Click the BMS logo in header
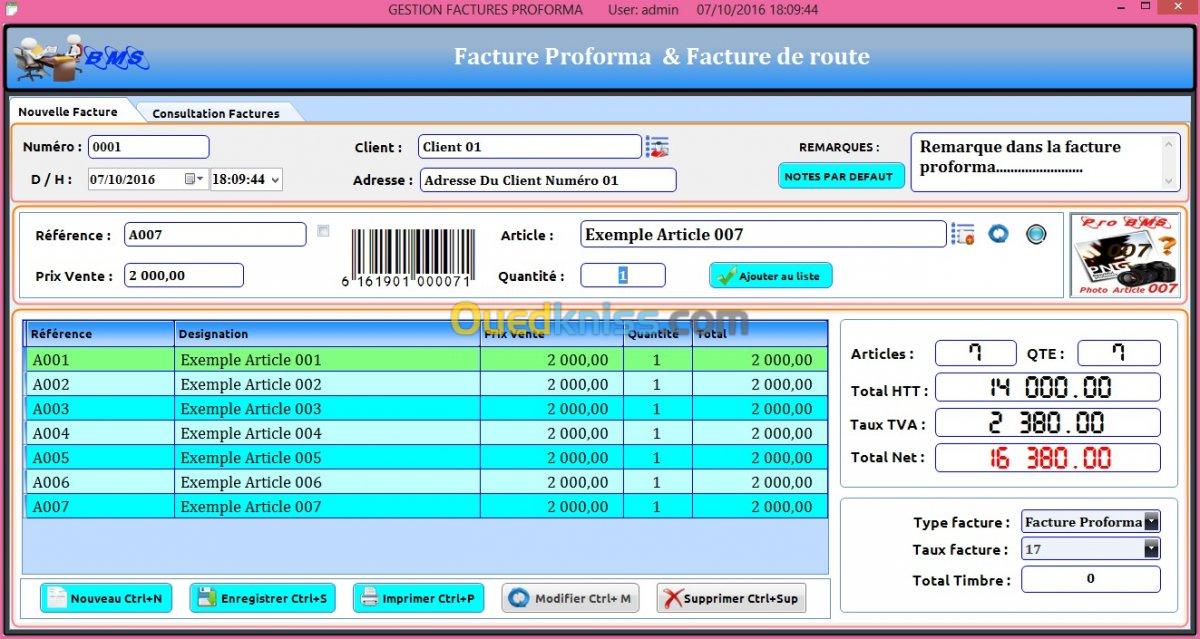 click(x=80, y=59)
